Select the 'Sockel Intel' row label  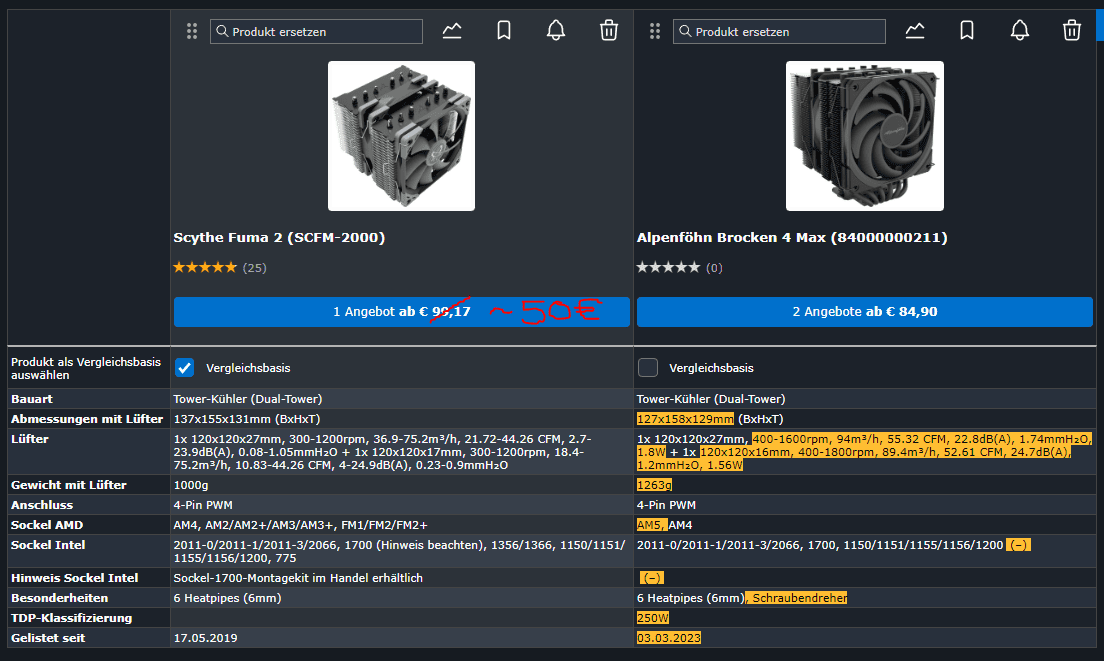[x=48, y=545]
